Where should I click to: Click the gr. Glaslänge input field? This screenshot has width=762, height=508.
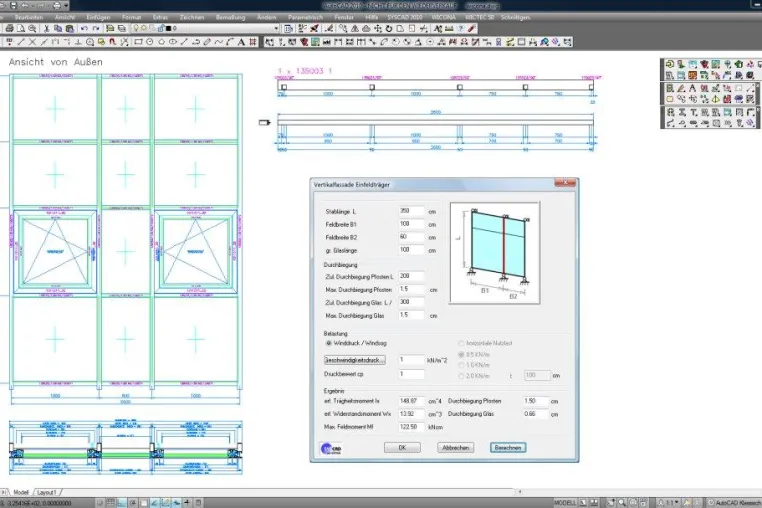(411, 250)
